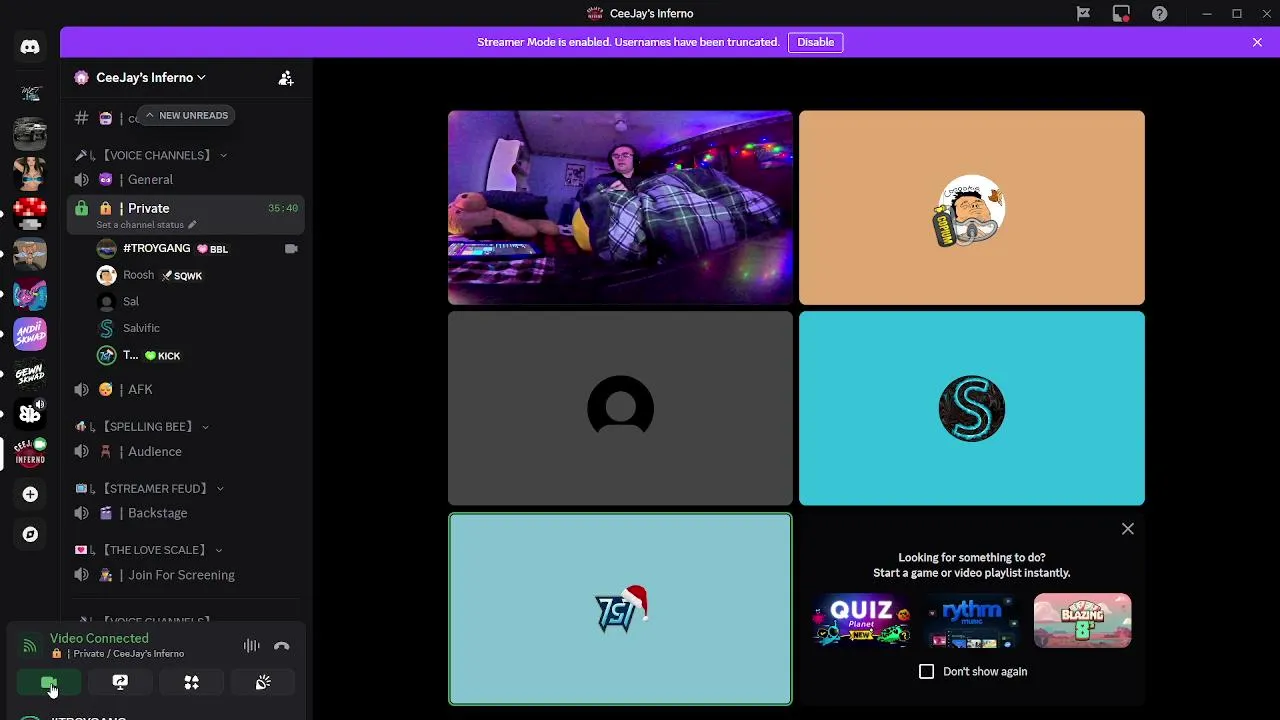
Task: Check the Don't show again box
Action: click(926, 672)
